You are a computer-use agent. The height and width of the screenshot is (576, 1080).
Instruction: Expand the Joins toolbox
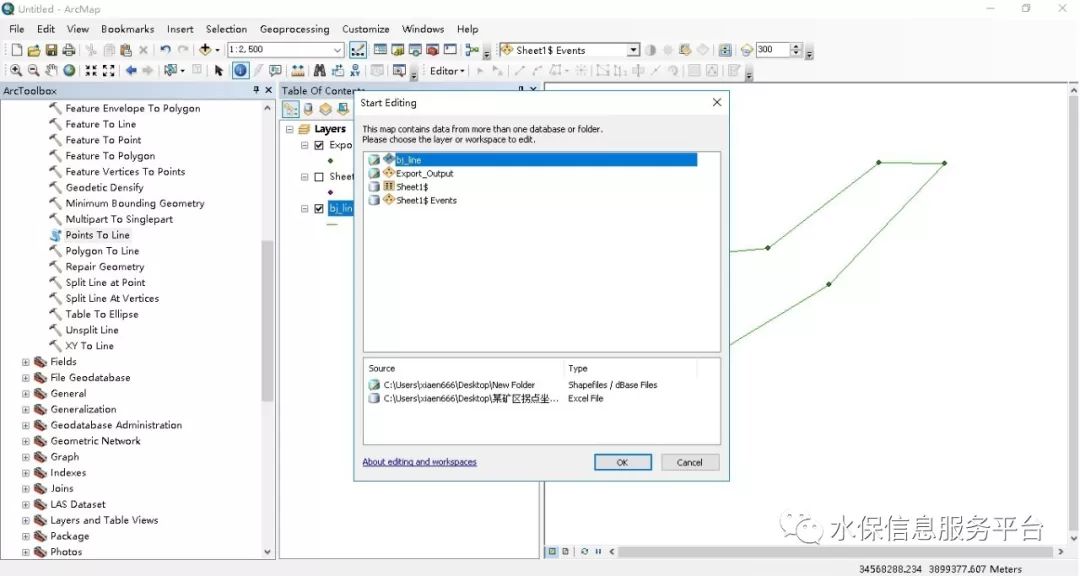tap(25, 488)
